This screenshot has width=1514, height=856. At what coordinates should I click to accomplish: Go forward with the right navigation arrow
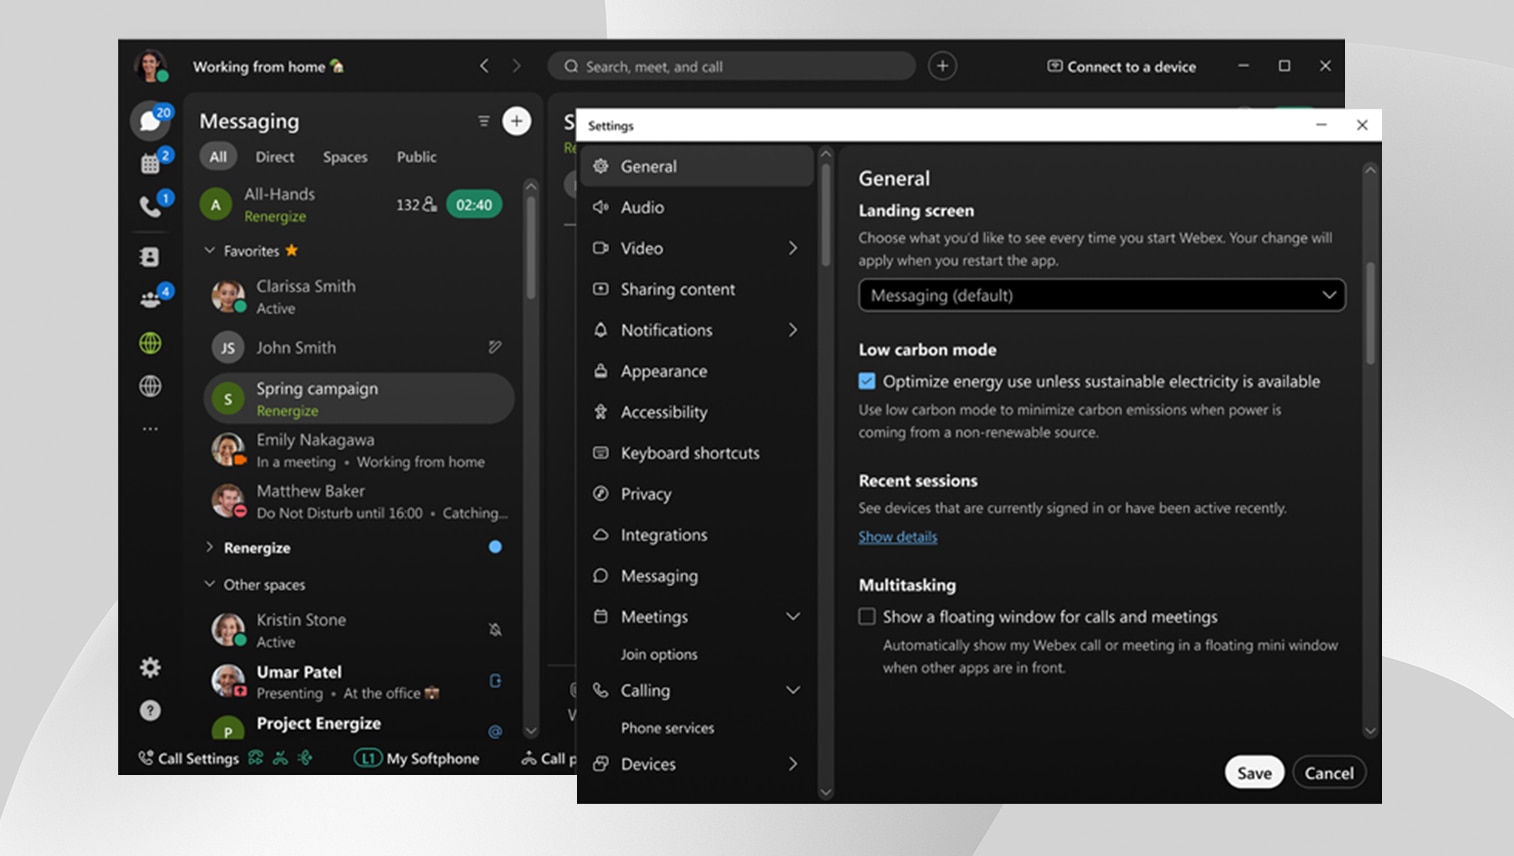[x=516, y=66]
